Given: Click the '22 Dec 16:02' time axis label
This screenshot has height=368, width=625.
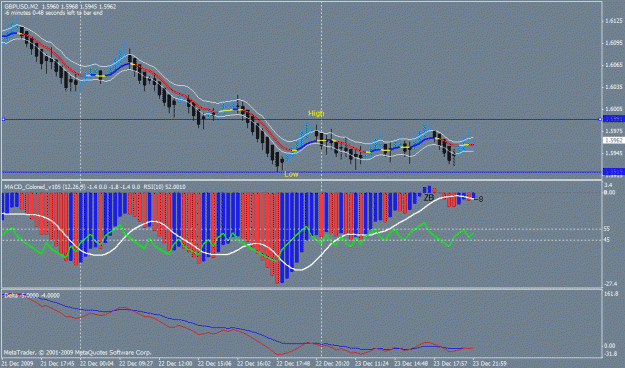Looking at the screenshot, I should (254, 364).
